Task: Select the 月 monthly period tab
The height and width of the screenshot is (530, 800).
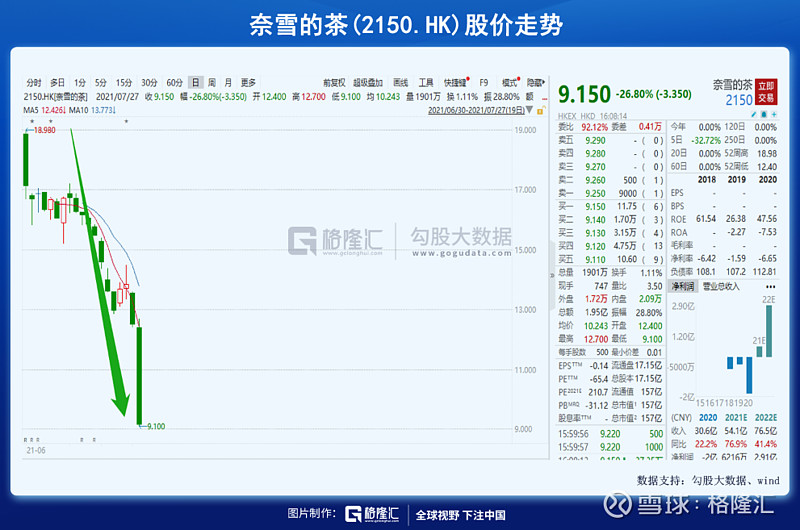Action: 228,83
